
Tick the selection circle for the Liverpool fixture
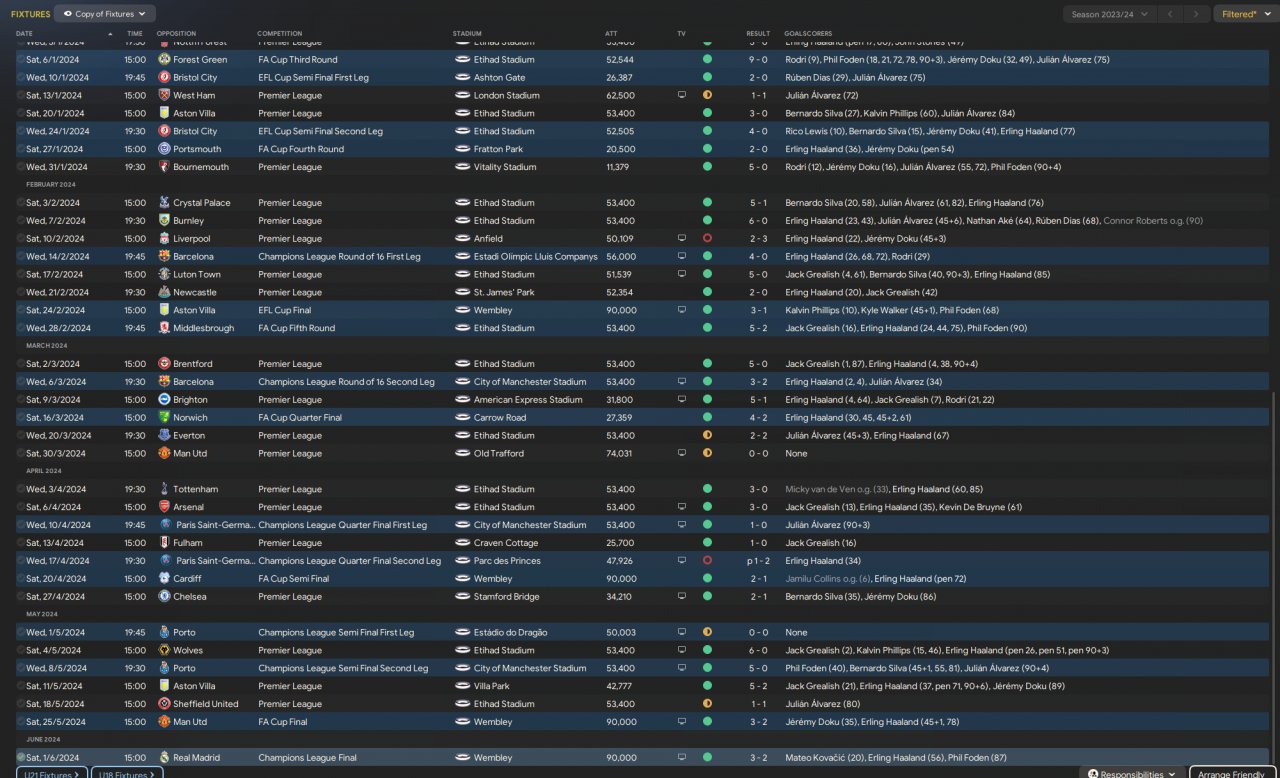coord(21,239)
